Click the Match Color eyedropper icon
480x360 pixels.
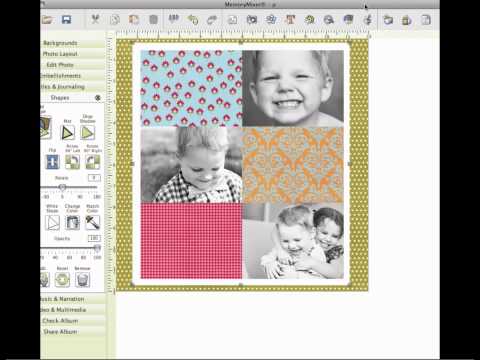(x=93, y=222)
